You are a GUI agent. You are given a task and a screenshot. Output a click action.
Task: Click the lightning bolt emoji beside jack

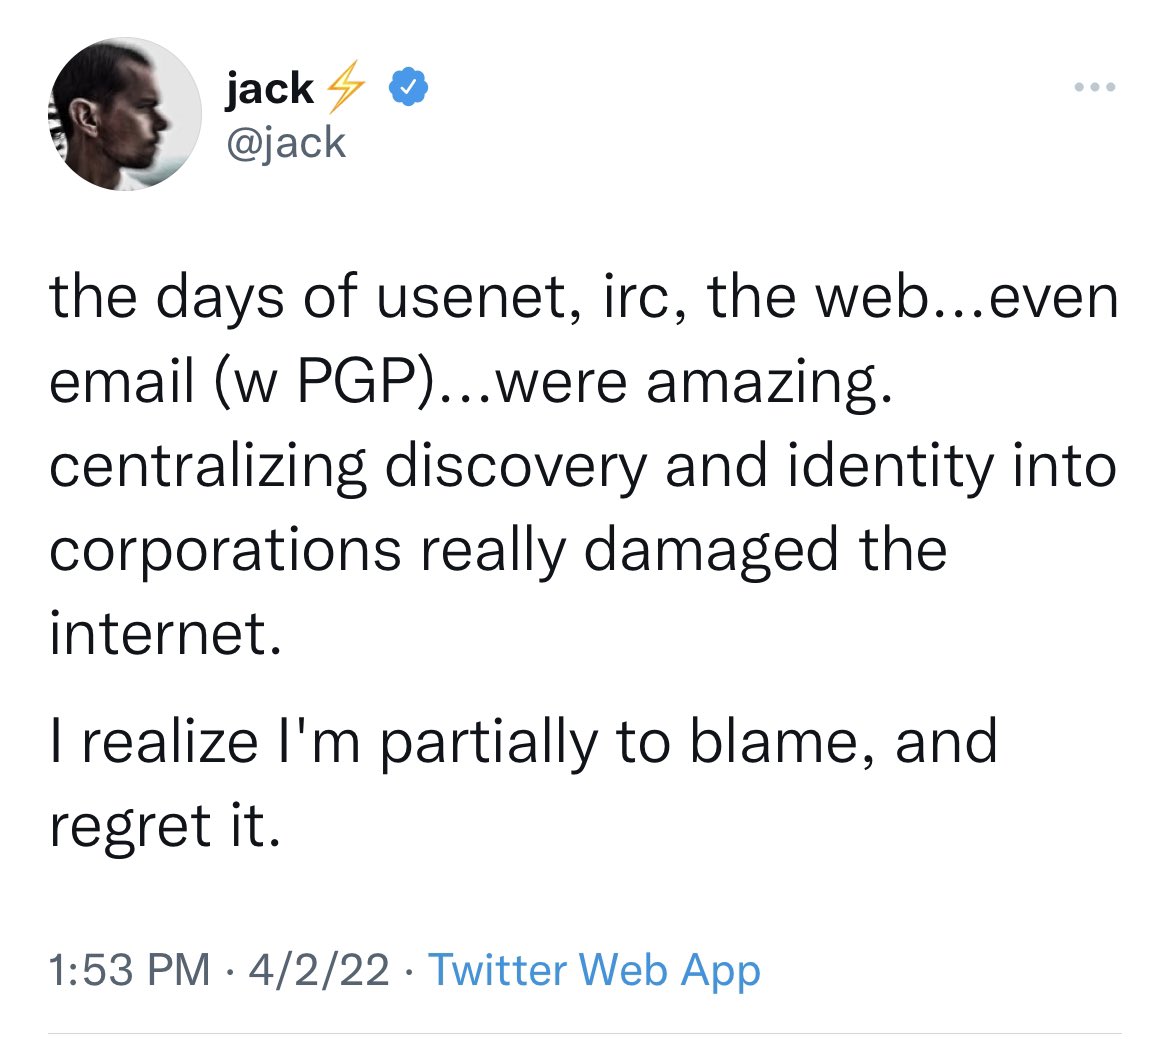(345, 87)
